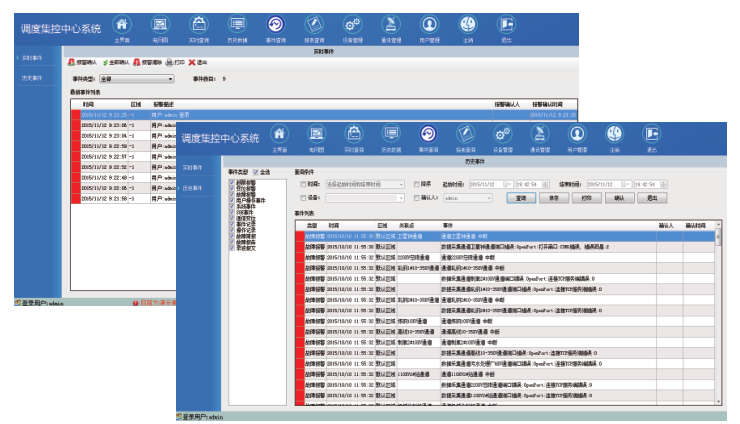The width and height of the screenshot is (740, 424).
Task: Click the 确认 button in query conditions
Action: (x=618, y=198)
